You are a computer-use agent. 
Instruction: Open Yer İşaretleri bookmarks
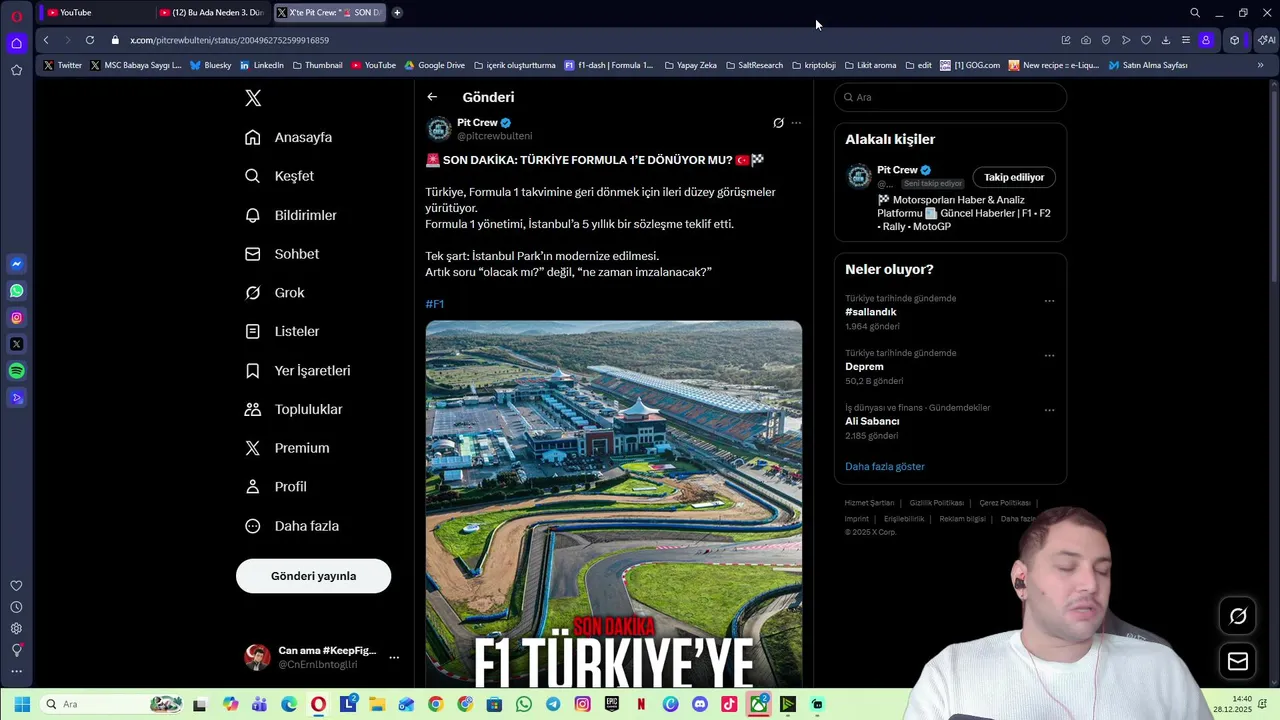[x=297, y=370]
